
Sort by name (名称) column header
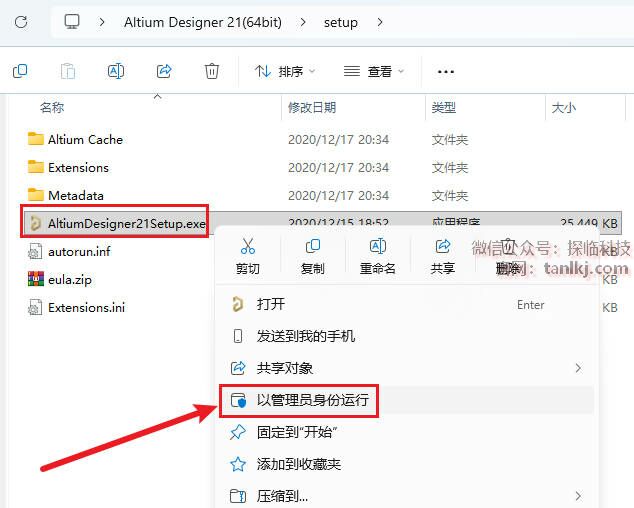(52, 108)
